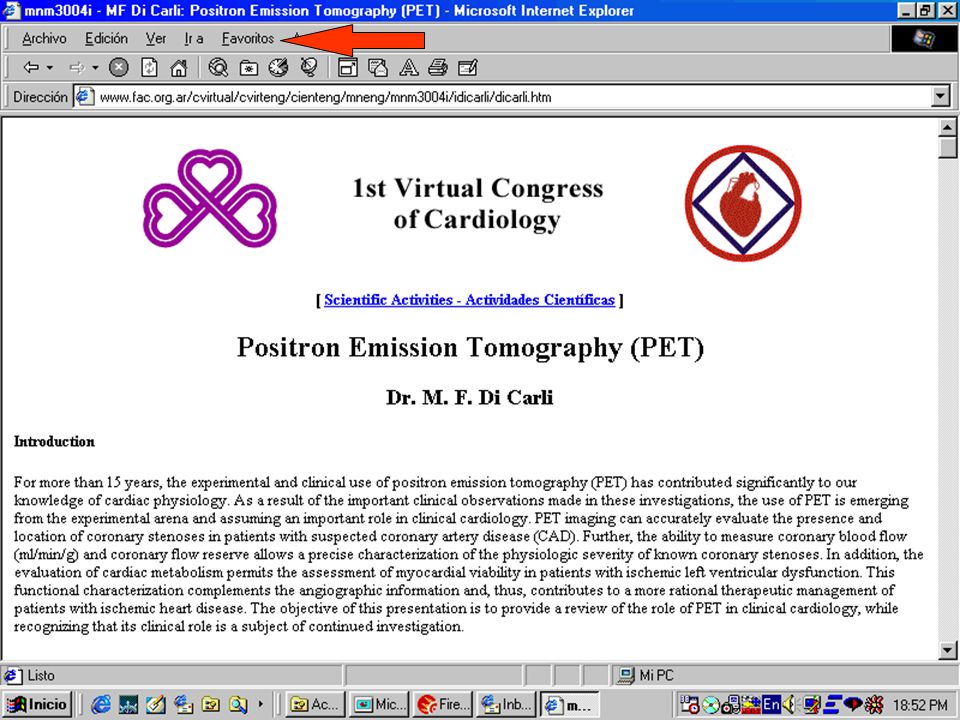Open the History toolbar icon
The height and width of the screenshot is (720, 960).
tap(278, 67)
